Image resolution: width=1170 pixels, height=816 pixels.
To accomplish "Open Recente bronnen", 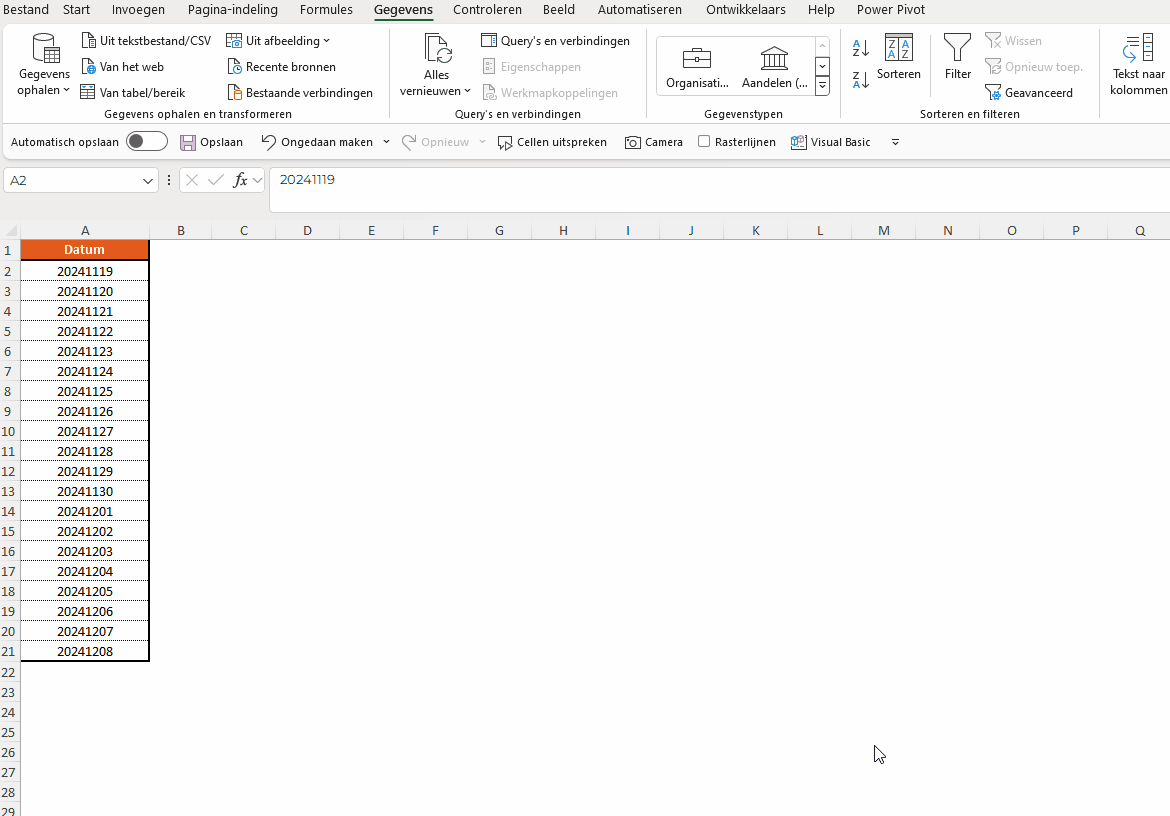I will (x=281, y=67).
